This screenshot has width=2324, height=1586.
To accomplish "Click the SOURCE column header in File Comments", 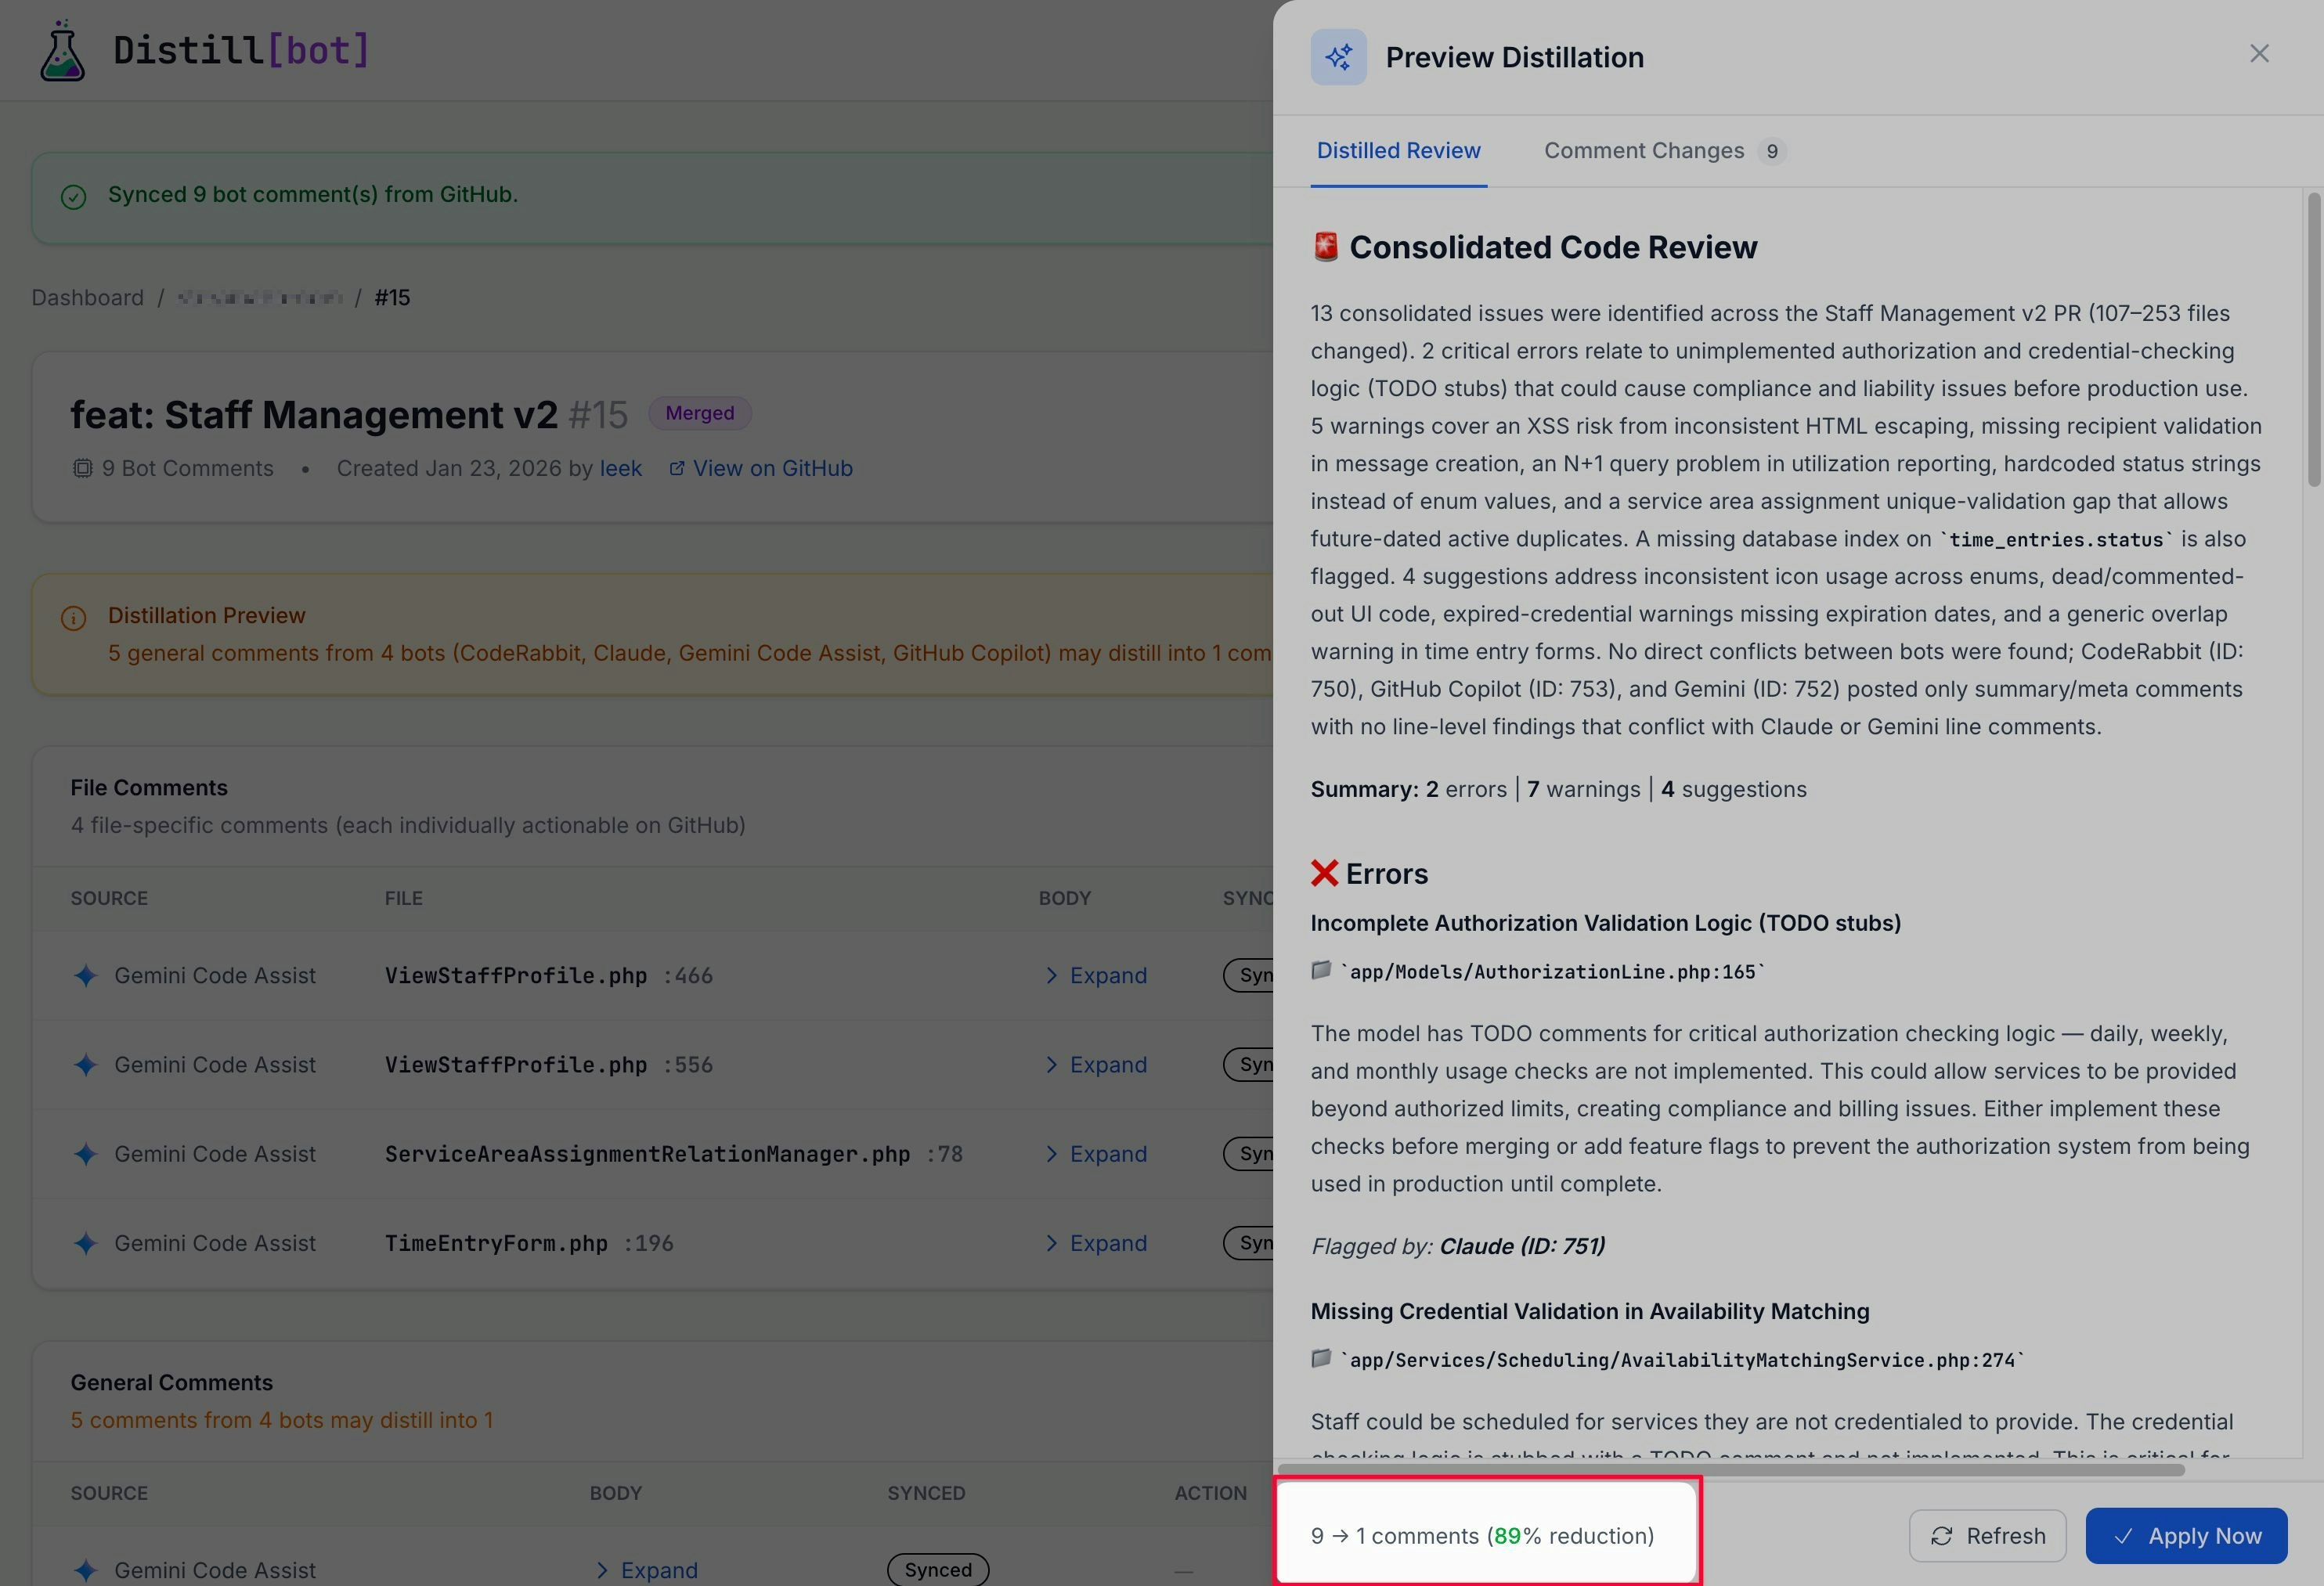I will pyautogui.click(x=109, y=898).
